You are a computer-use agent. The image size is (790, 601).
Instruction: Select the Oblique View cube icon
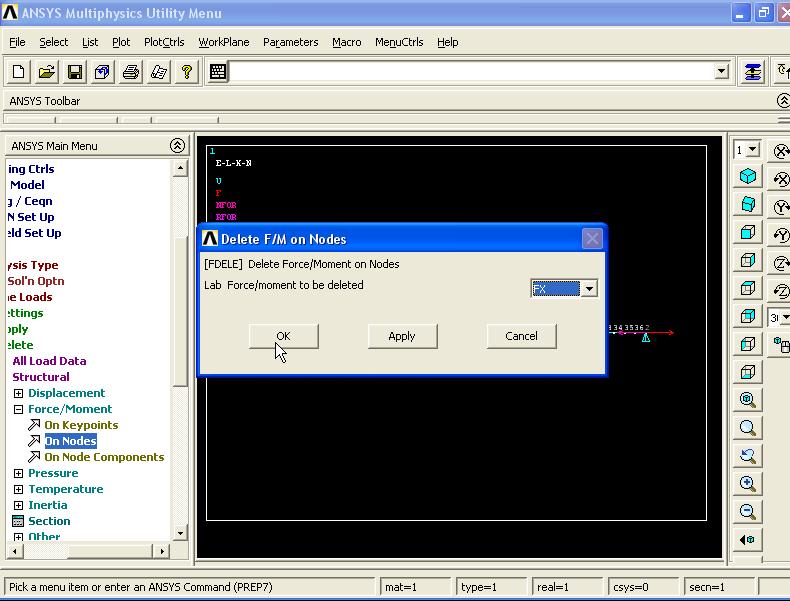748,204
